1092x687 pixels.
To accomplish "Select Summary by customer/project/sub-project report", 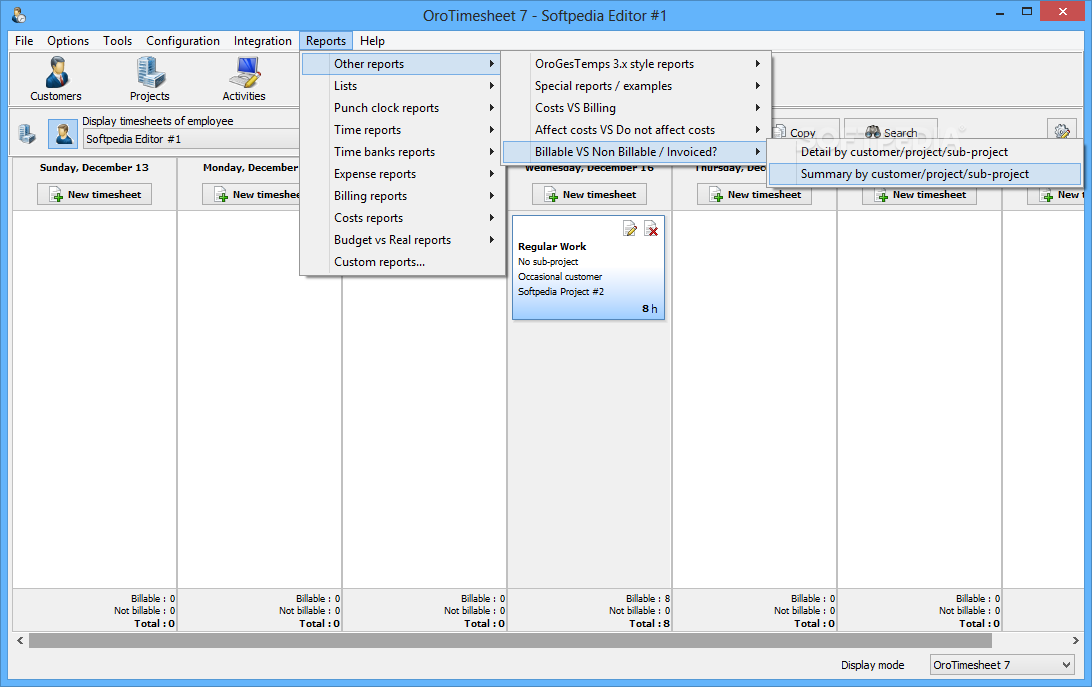I will [925, 174].
